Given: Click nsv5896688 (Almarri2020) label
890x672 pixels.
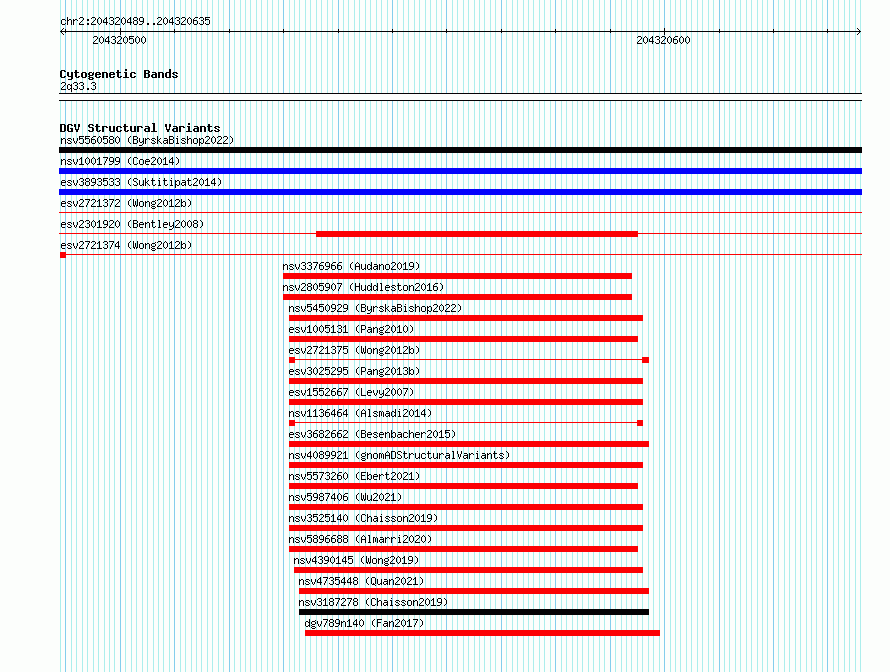Looking at the screenshot, I should (x=360, y=539).
